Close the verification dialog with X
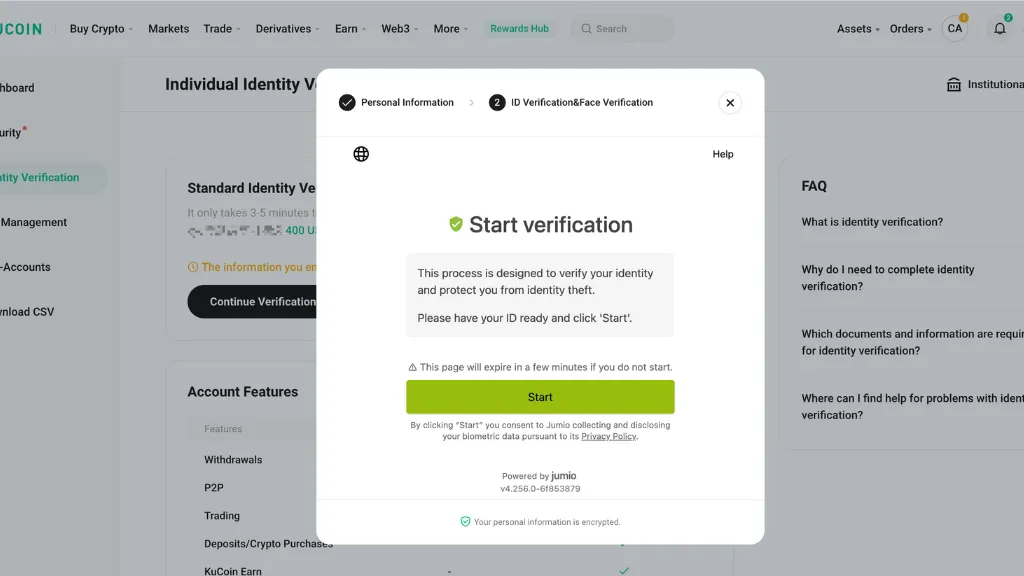This screenshot has width=1024, height=576. [730, 103]
